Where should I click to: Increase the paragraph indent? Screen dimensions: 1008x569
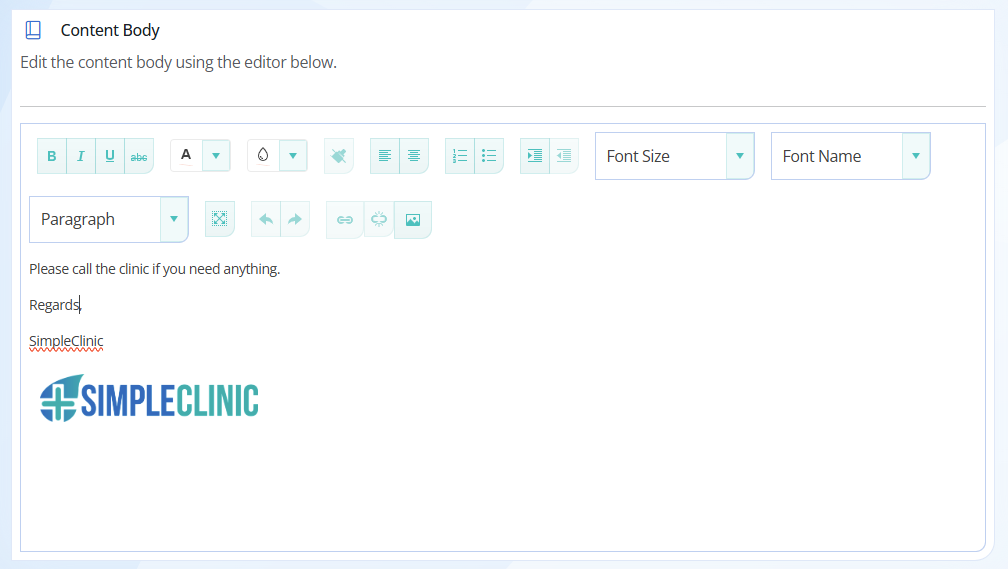coord(535,156)
